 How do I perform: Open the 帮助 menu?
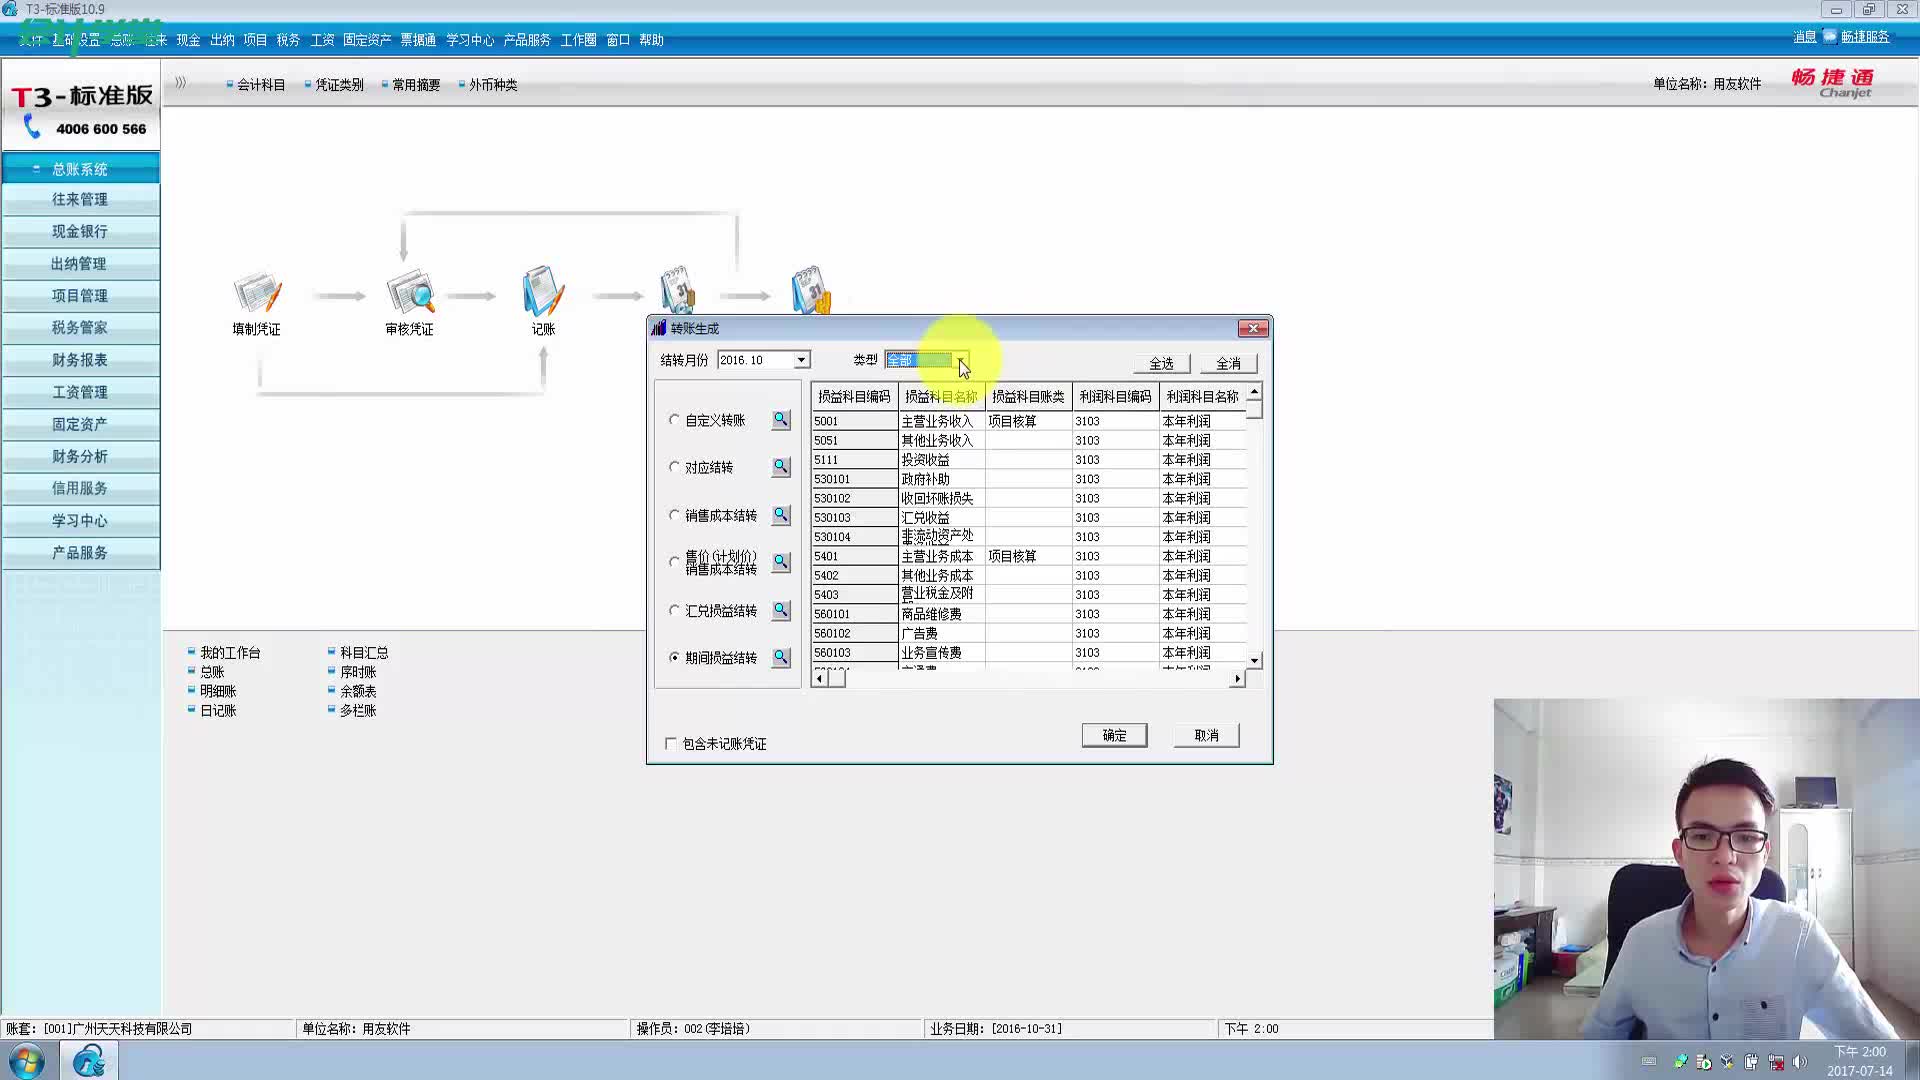651,40
